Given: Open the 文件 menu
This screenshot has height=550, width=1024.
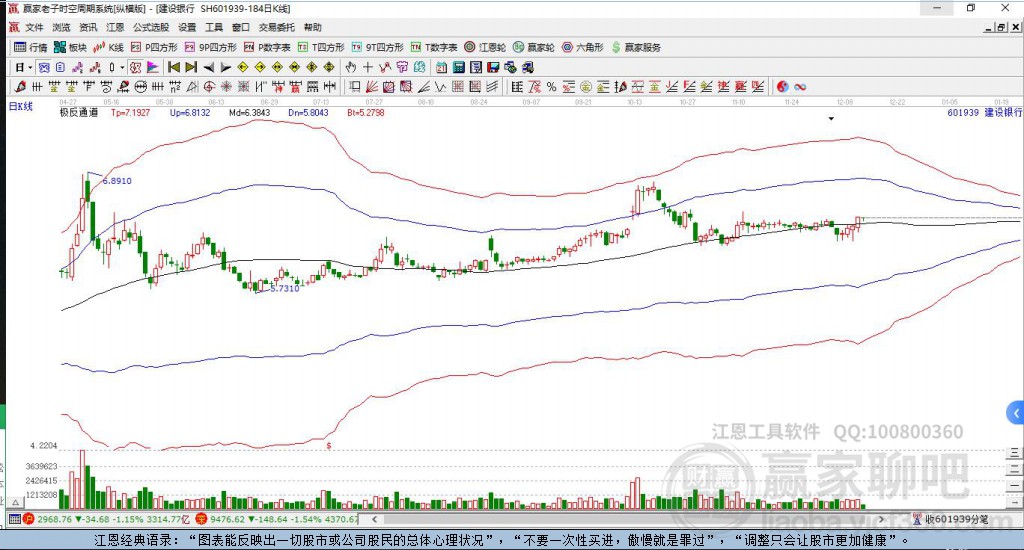Looking at the screenshot, I should click(34, 27).
